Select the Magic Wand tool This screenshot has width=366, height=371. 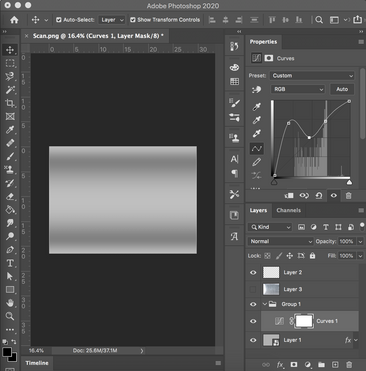(x=10, y=90)
